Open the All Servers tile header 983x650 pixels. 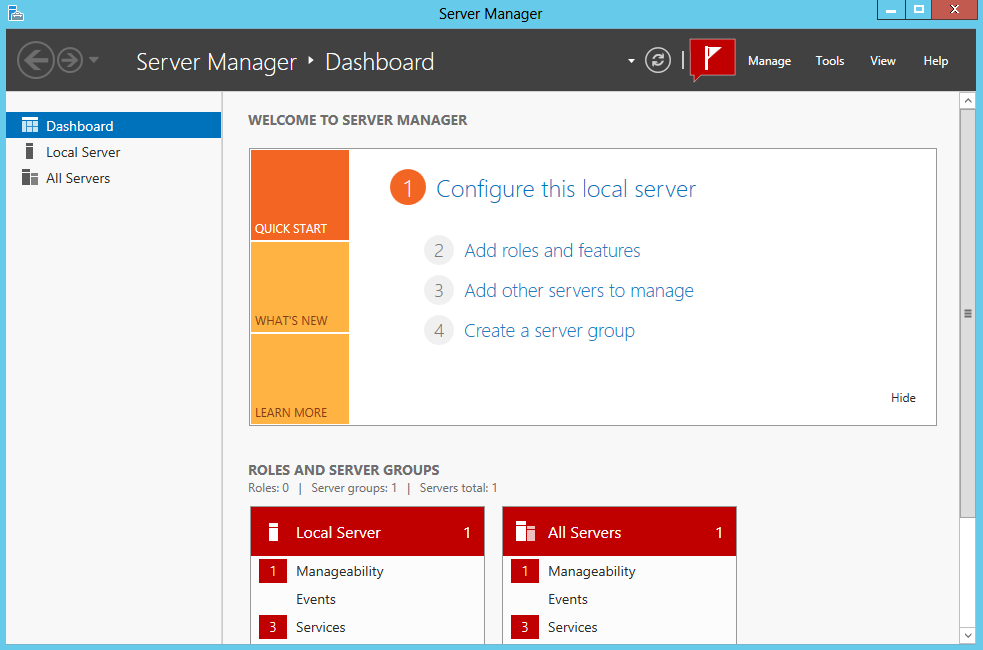tap(619, 532)
